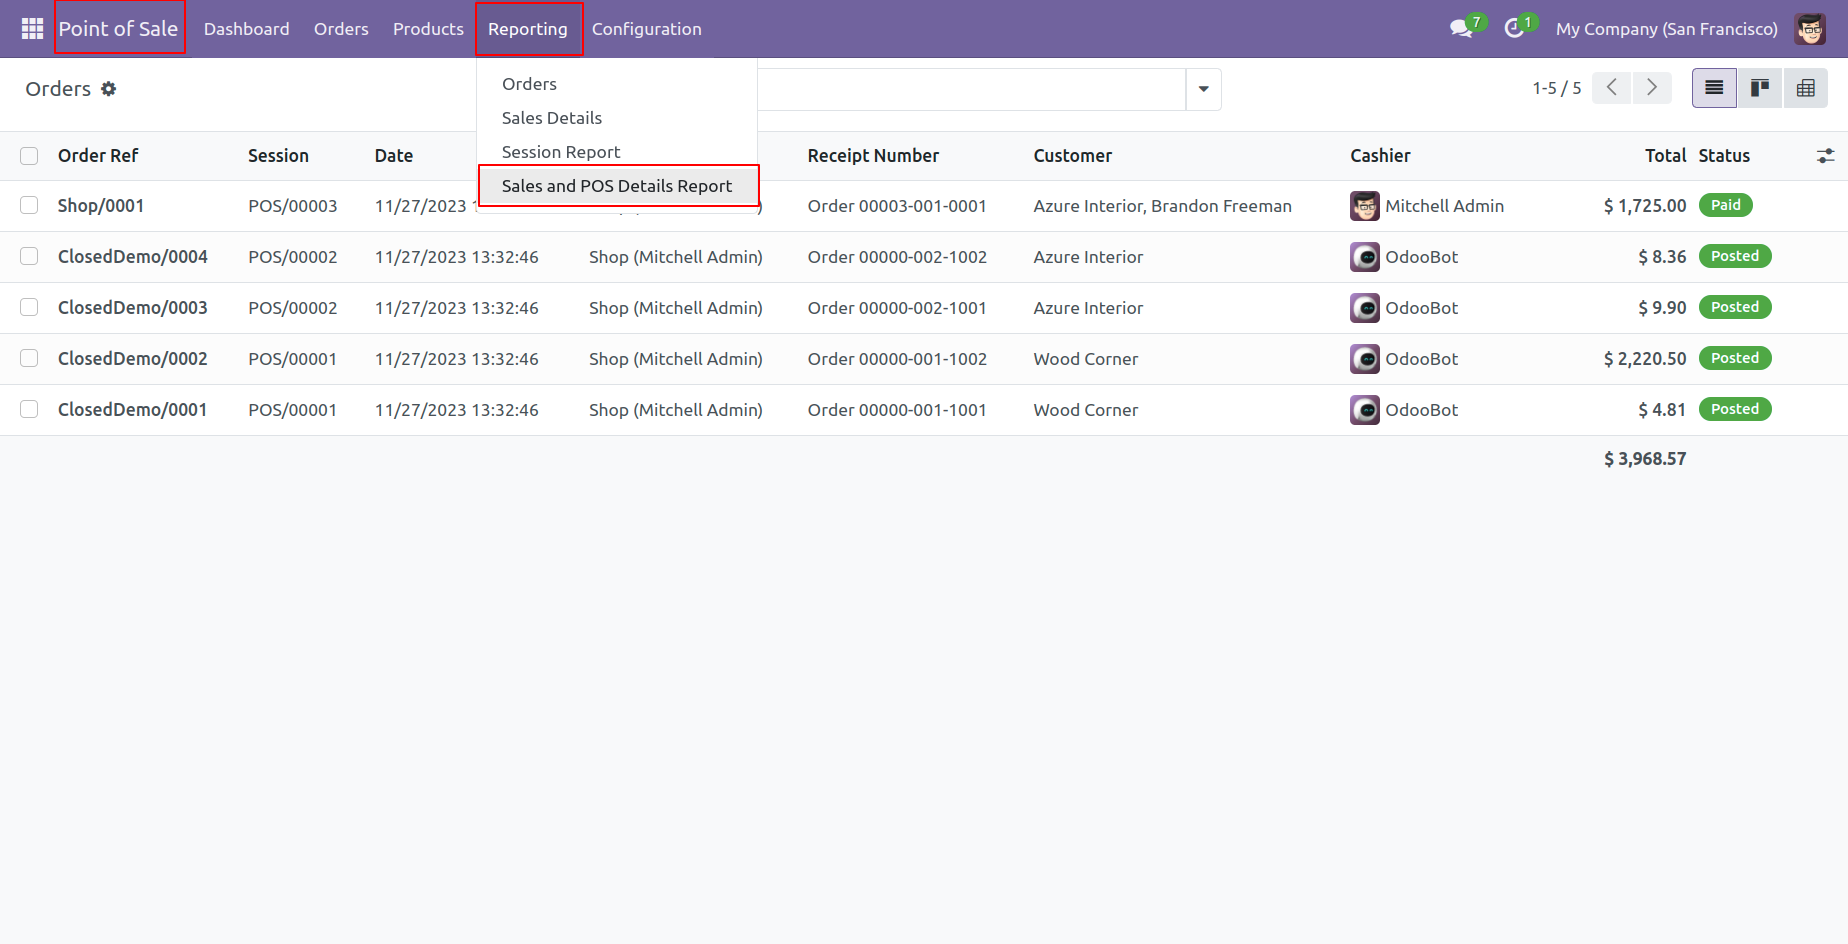
Task: Sort by Order Ref column header
Action: point(98,156)
